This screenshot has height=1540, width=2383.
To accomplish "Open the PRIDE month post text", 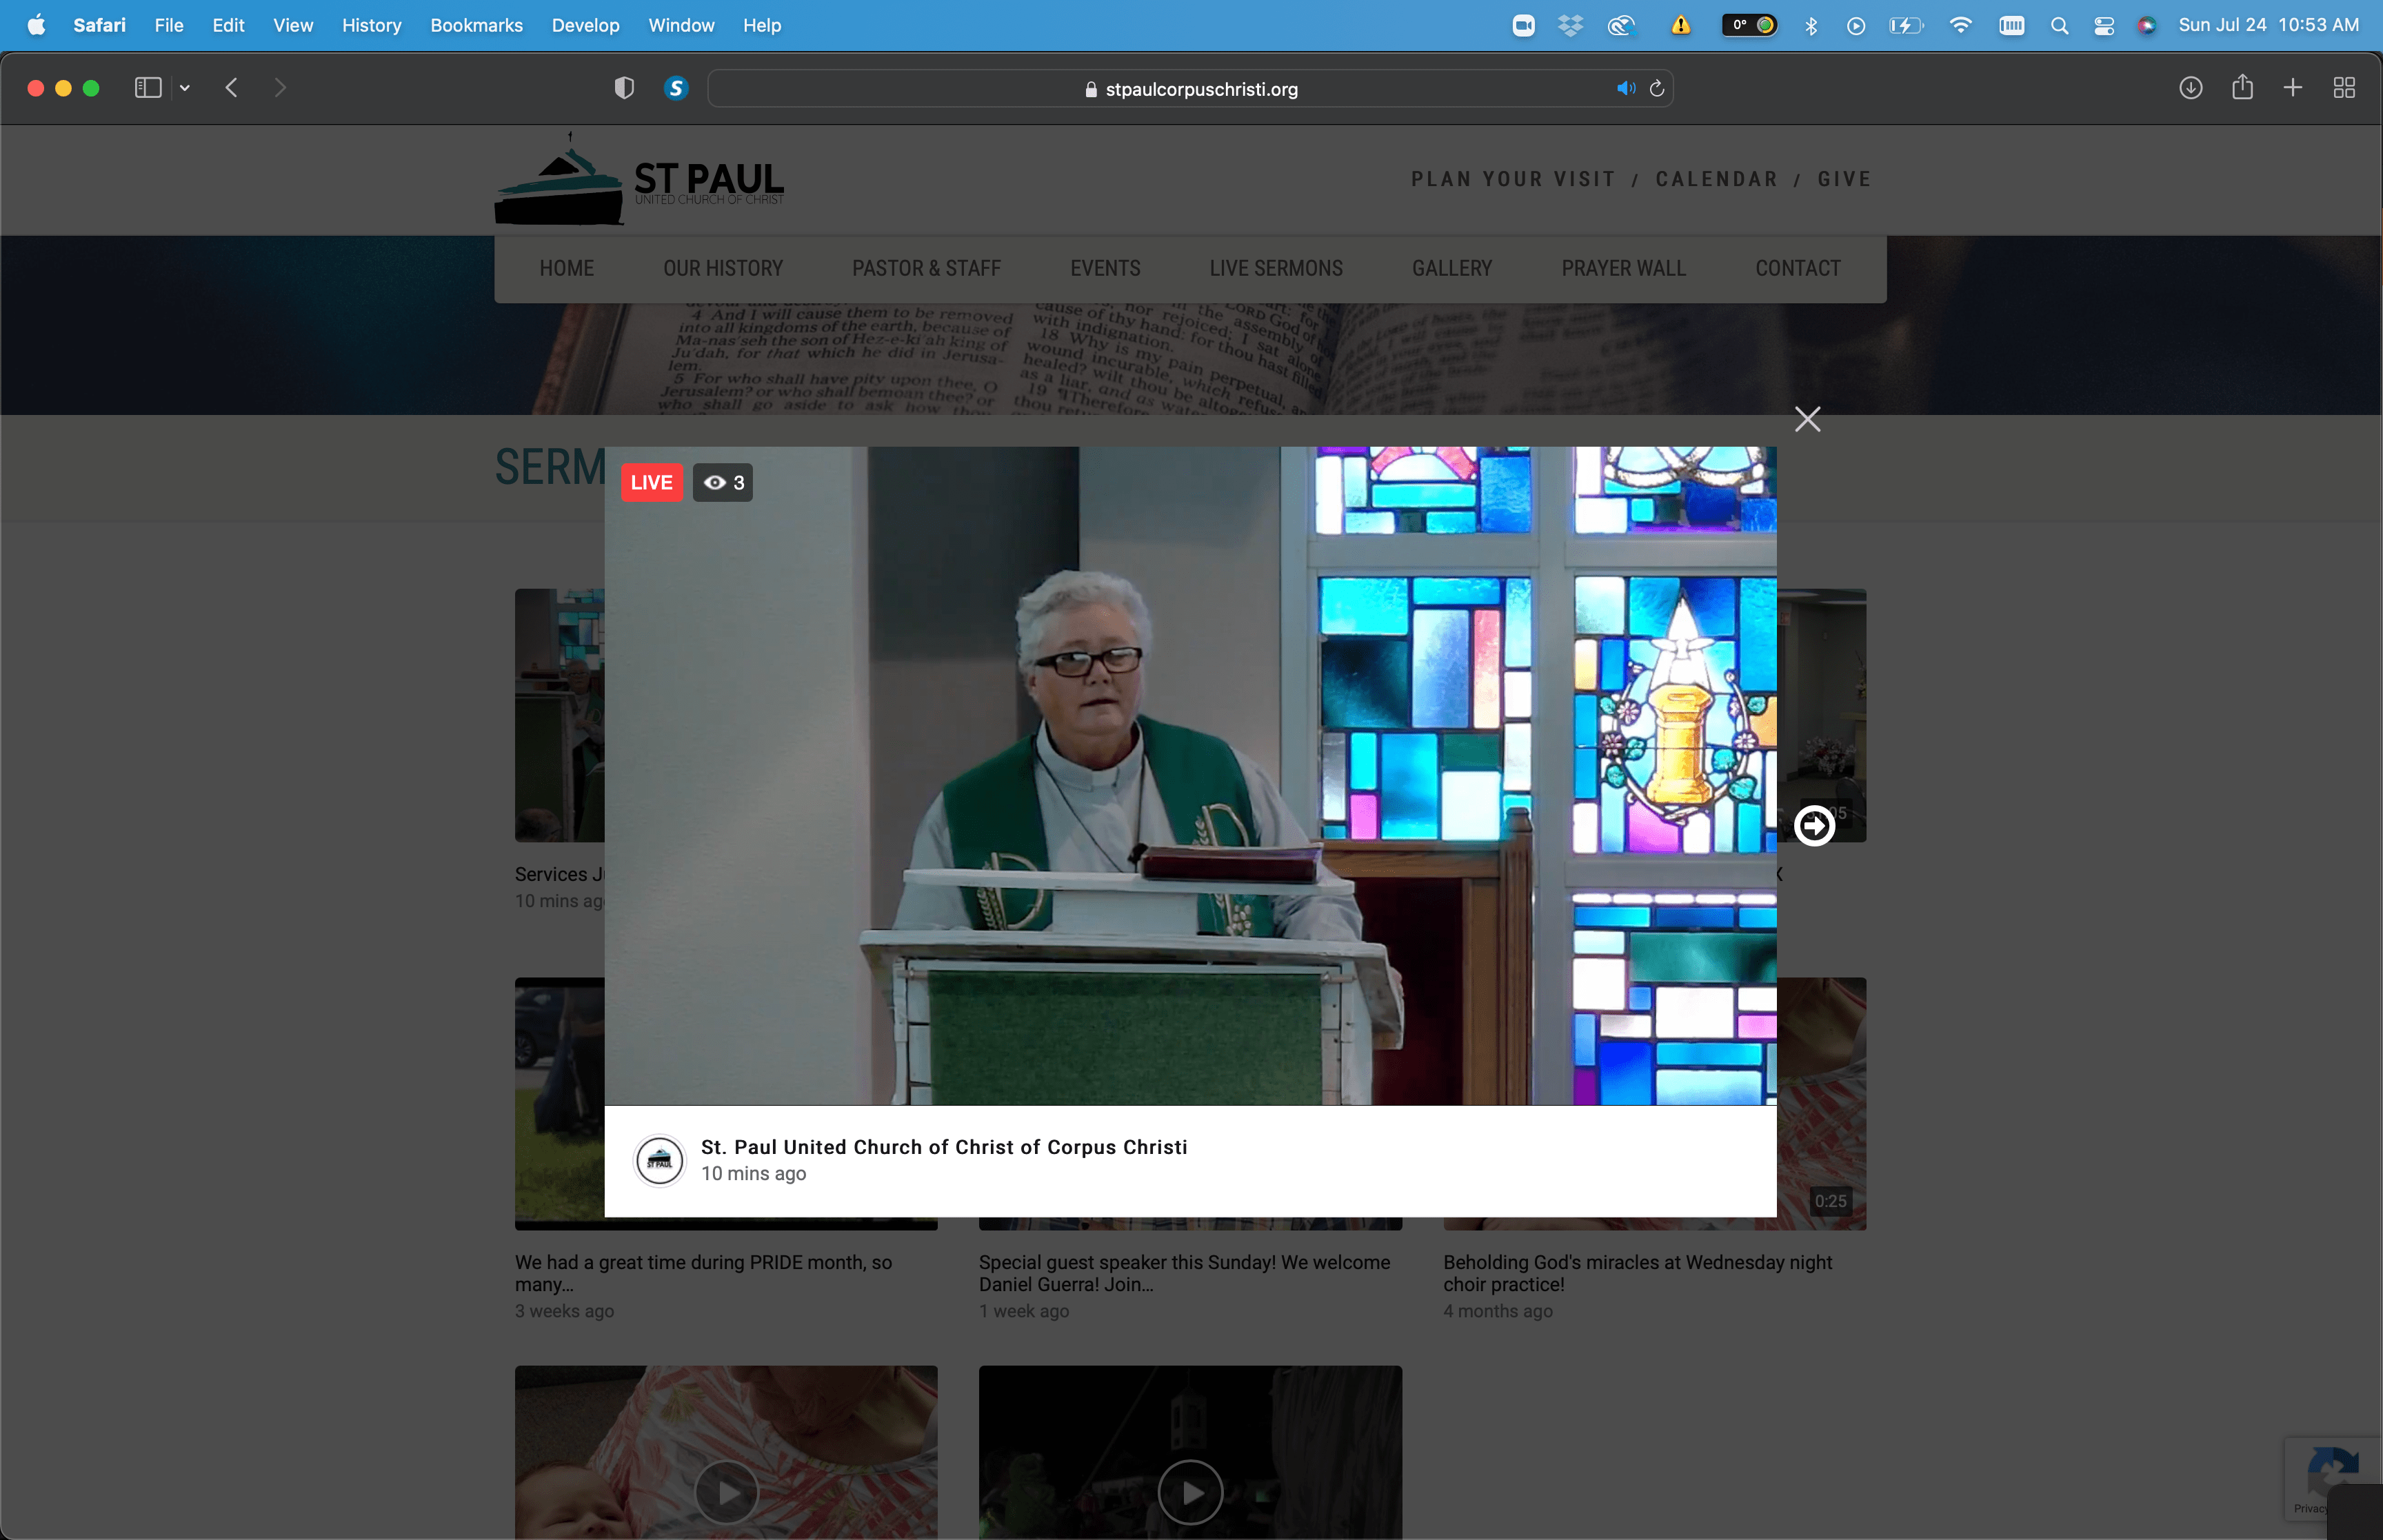I will [x=703, y=1273].
